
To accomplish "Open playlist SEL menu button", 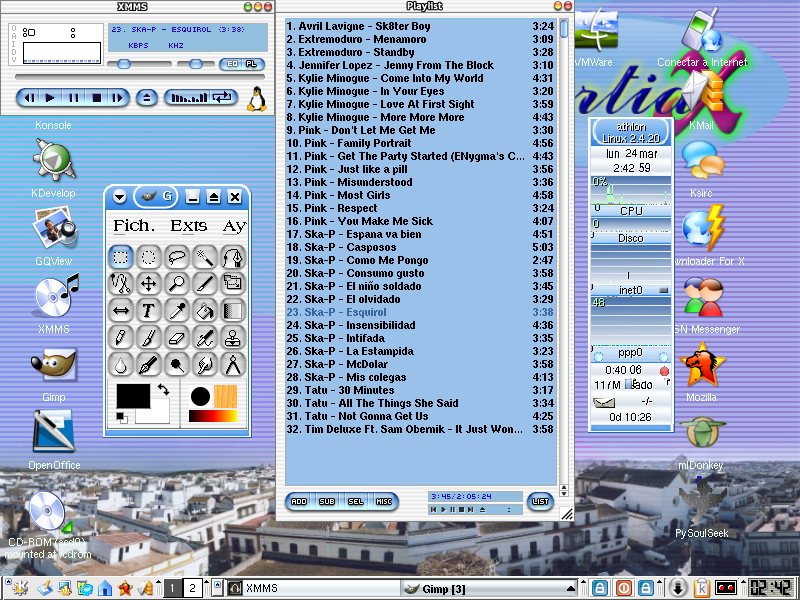I will (x=356, y=502).
